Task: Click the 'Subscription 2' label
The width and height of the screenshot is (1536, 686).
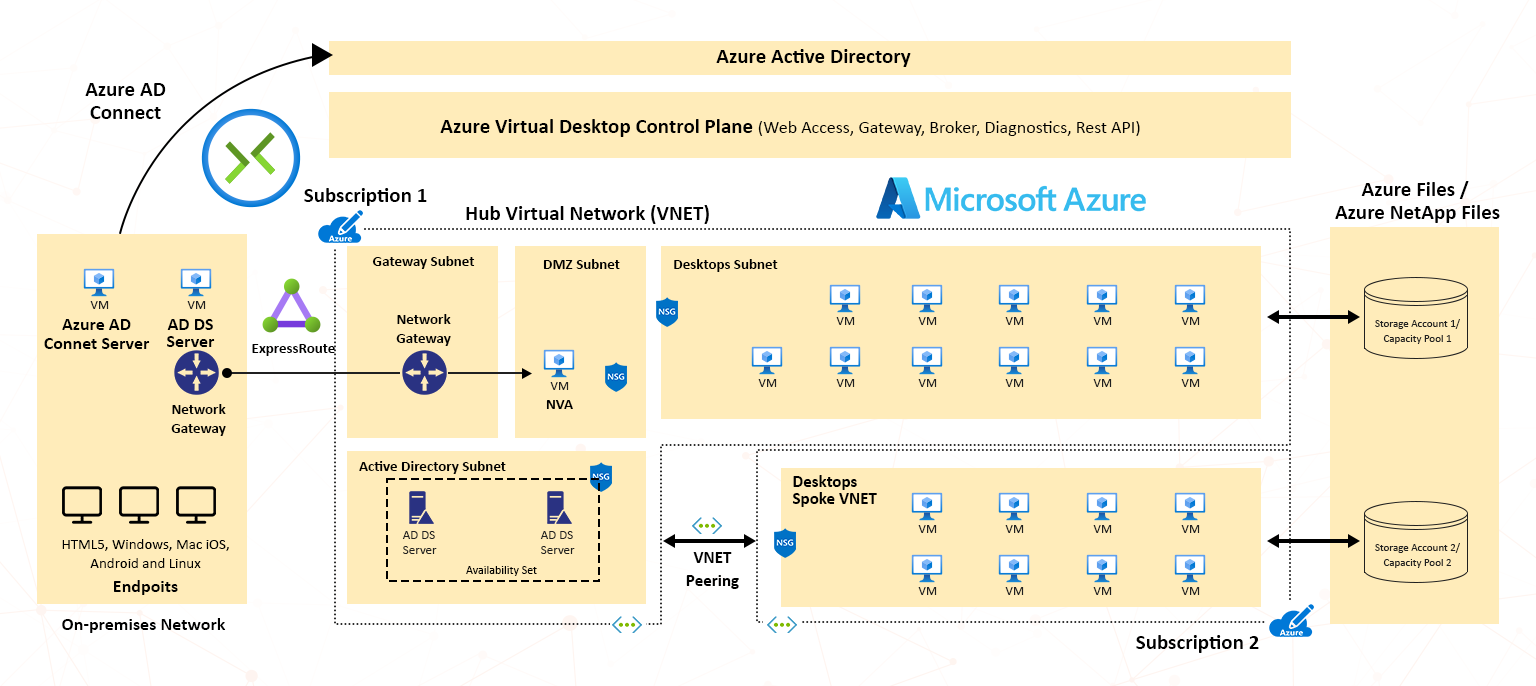Action: tap(1197, 643)
